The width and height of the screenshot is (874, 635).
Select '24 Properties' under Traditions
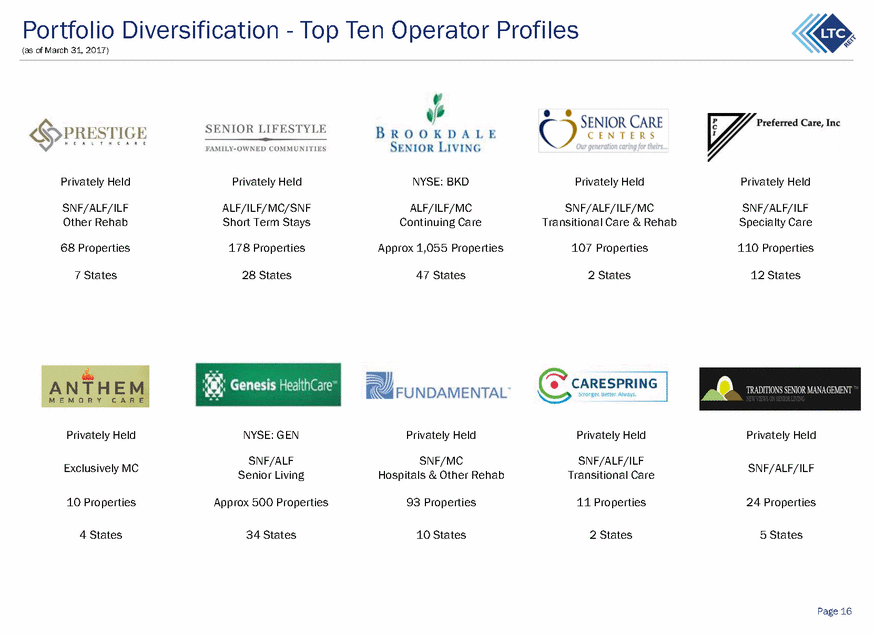(781, 502)
